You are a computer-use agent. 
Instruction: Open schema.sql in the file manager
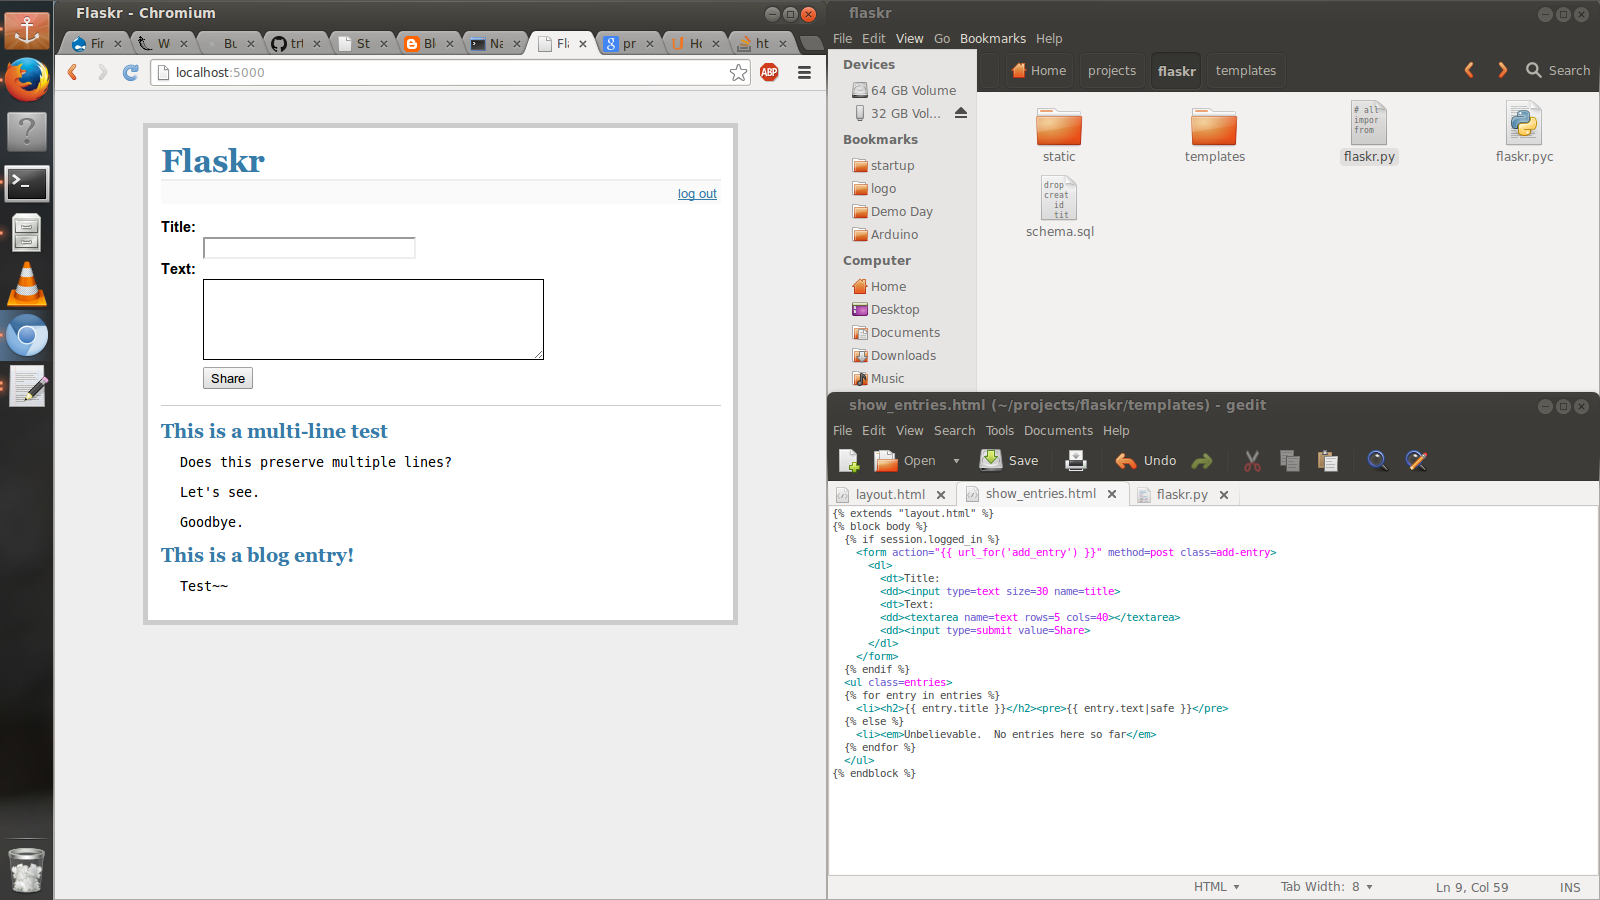point(1059,198)
